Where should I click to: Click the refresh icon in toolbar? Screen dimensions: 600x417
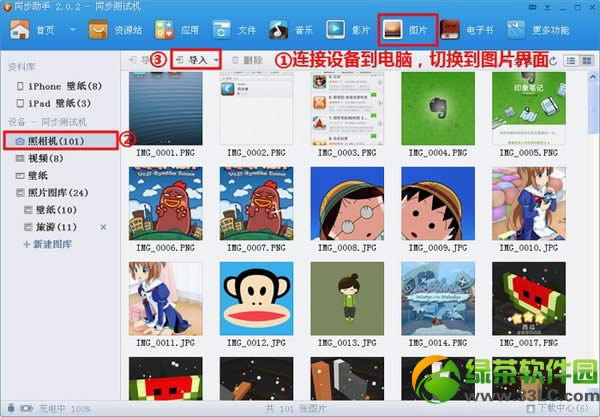(553, 60)
